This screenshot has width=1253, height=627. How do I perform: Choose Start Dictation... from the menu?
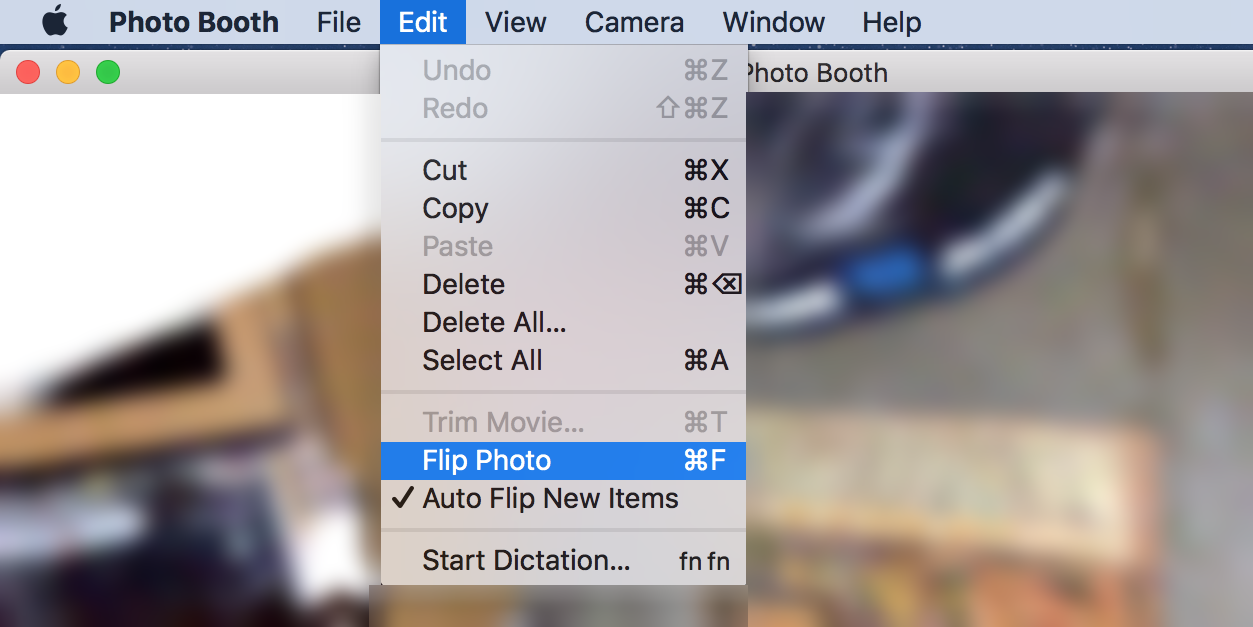[x=563, y=560]
